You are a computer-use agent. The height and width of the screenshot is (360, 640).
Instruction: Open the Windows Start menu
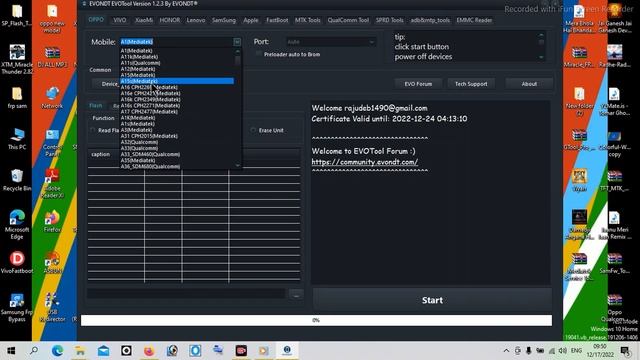coord(11,351)
